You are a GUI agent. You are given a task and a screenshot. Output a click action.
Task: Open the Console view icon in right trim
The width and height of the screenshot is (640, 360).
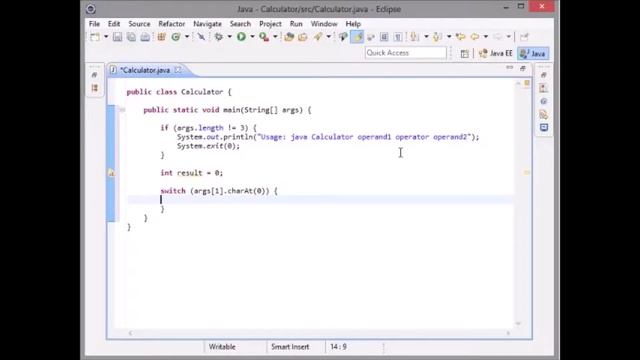click(544, 128)
